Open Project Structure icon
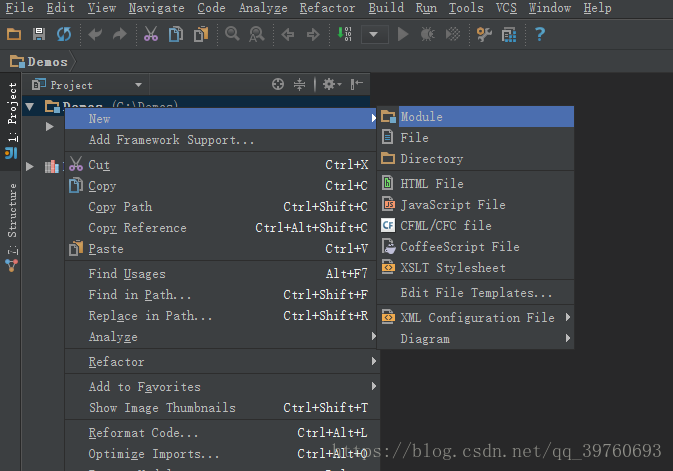The width and height of the screenshot is (673, 471). pyautogui.click(x=509, y=34)
